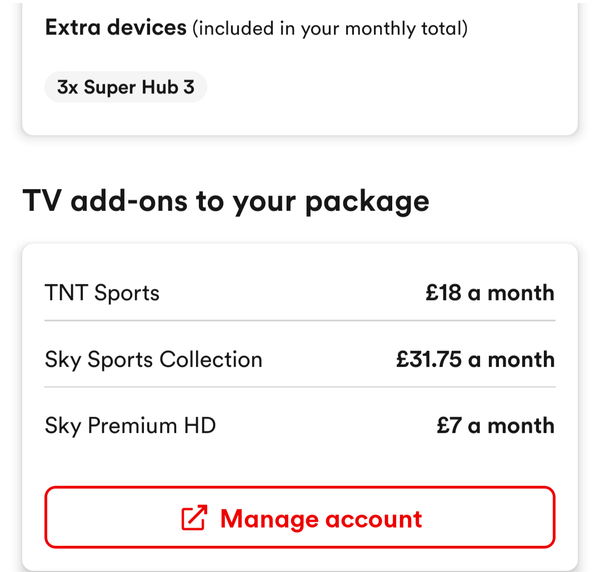Click the red Manage account text label
Image resolution: width=600 pixels, height=572 pixels.
[321, 519]
